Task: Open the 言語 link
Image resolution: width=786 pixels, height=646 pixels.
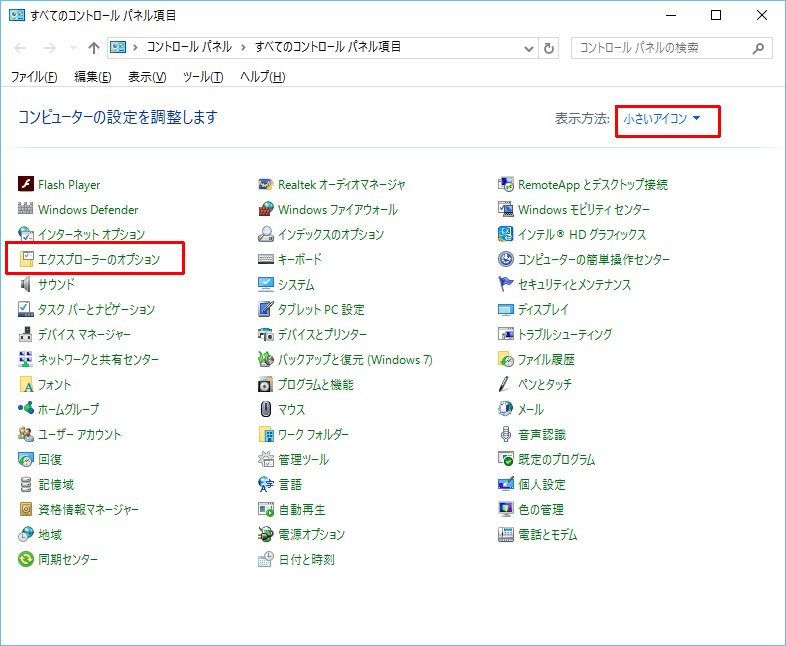Action: (x=290, y=484)
